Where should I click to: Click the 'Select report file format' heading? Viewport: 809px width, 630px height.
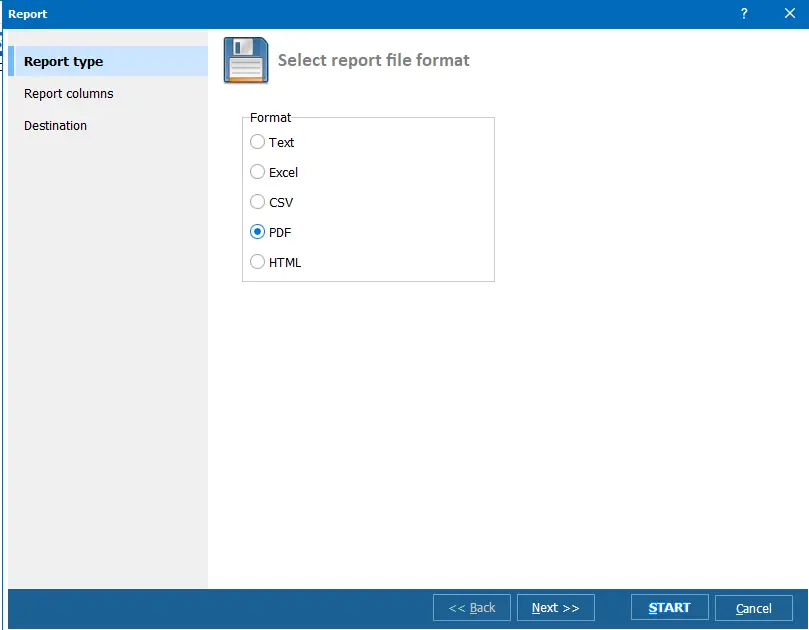tap(373, 61)
